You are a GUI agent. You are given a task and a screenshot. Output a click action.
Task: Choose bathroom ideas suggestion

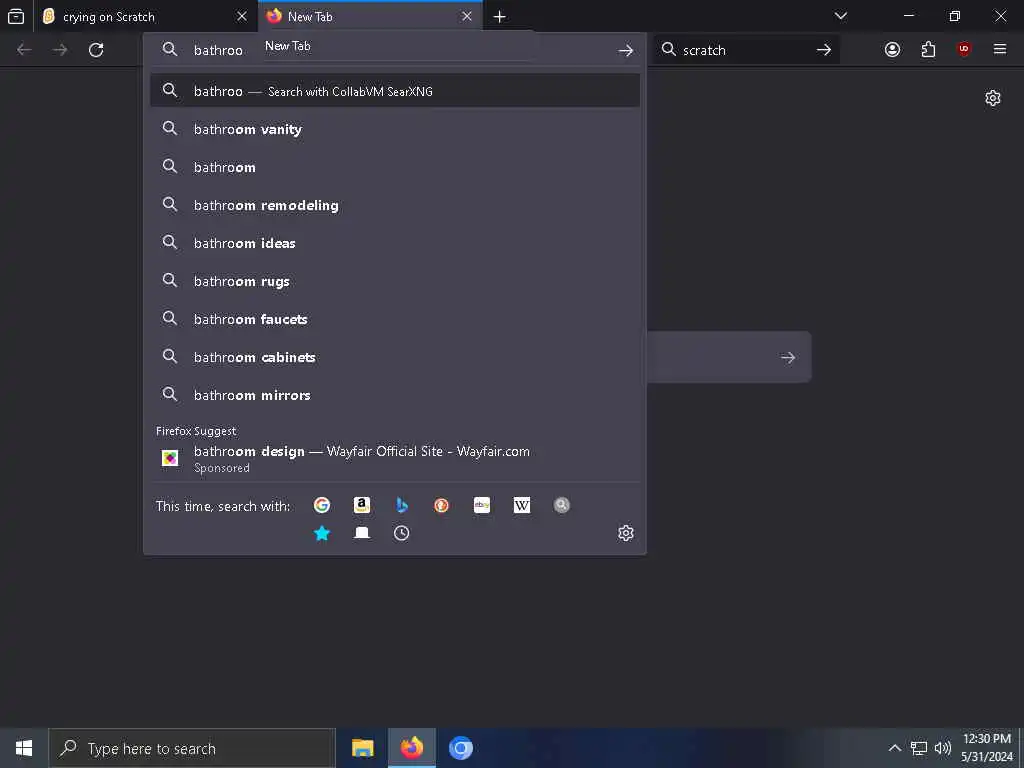tap(394, 242)
